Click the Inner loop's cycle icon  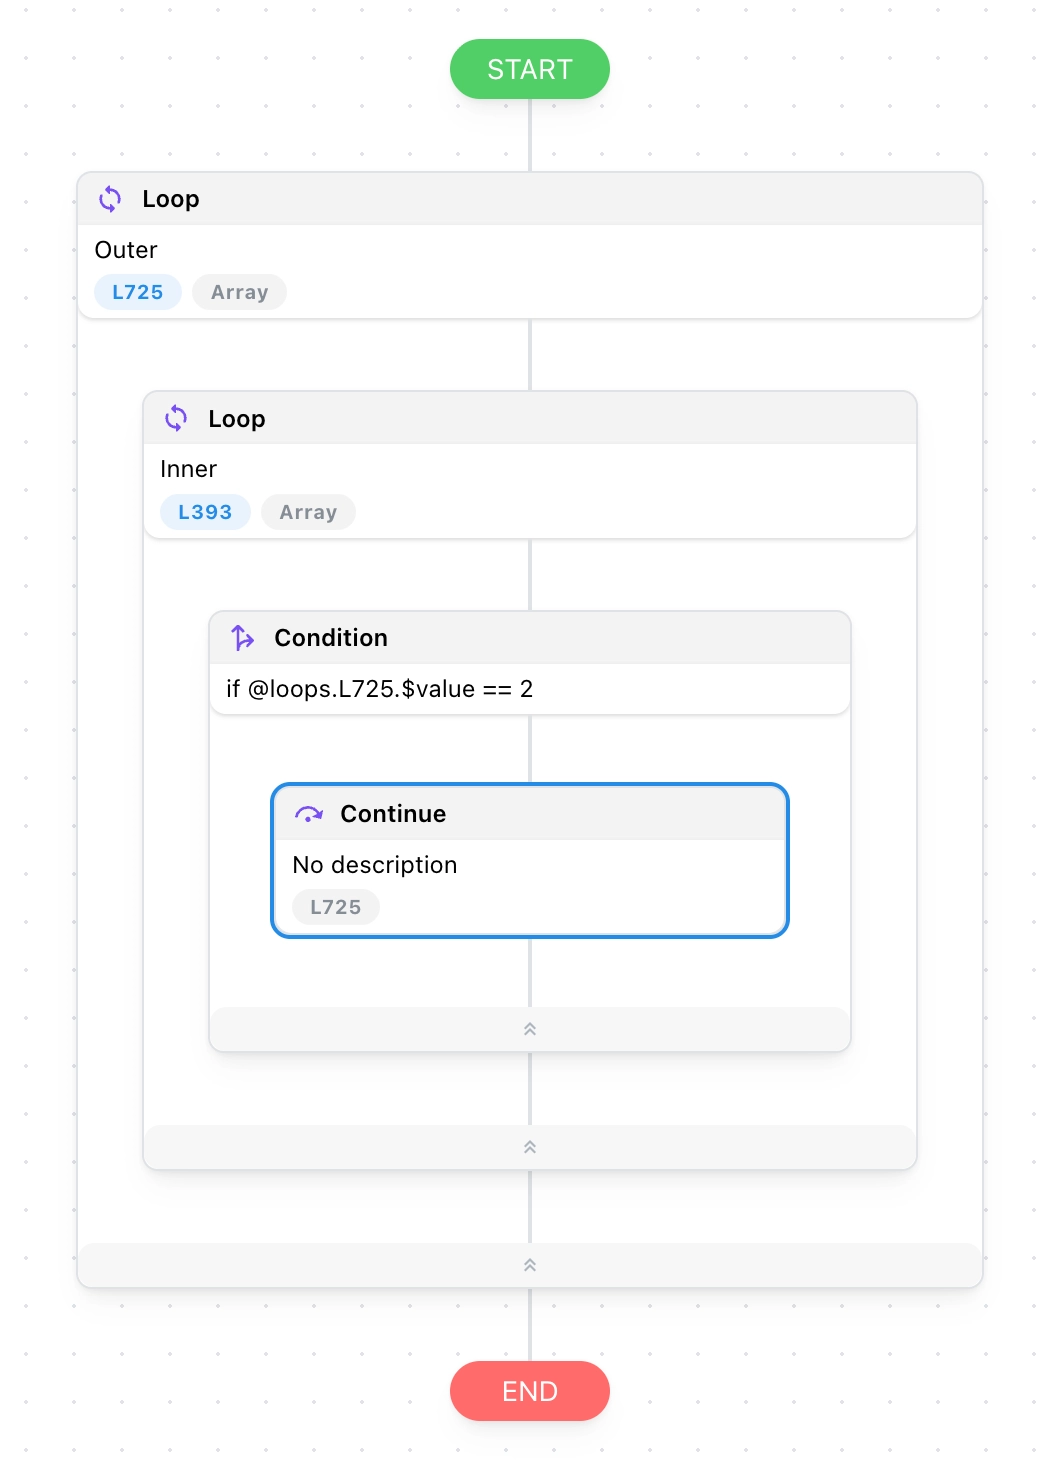click(176, 418)
